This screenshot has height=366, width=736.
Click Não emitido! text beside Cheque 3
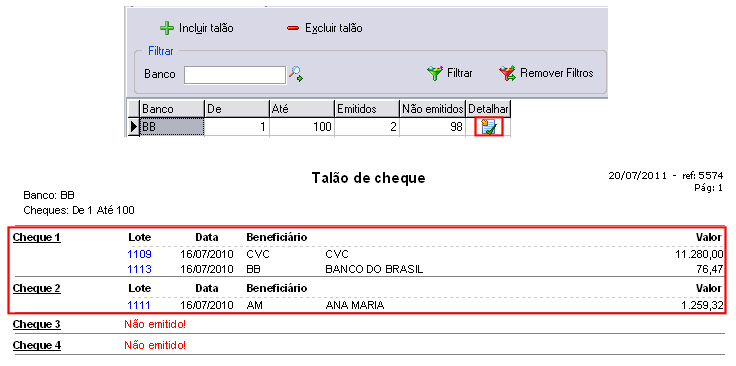[155, 324]
